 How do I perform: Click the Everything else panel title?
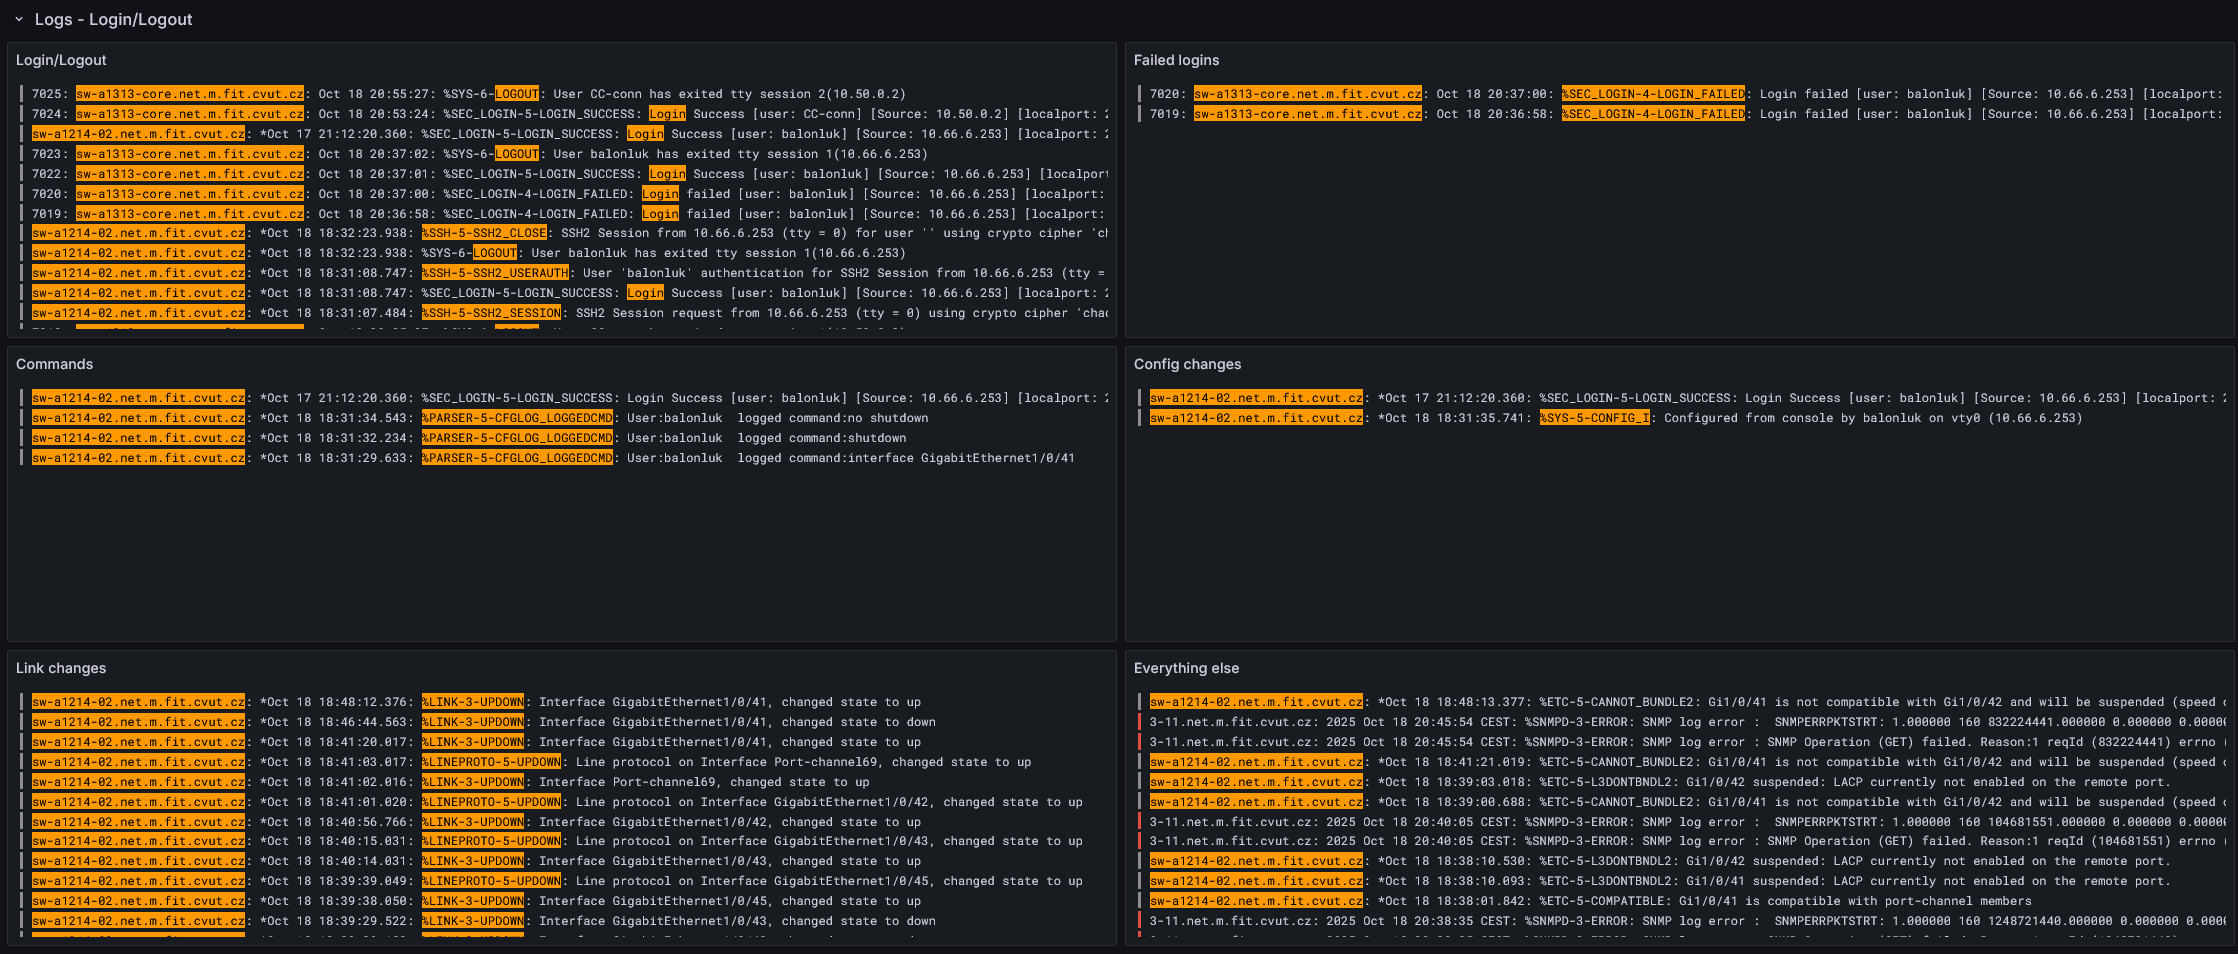pos(1188,668)
